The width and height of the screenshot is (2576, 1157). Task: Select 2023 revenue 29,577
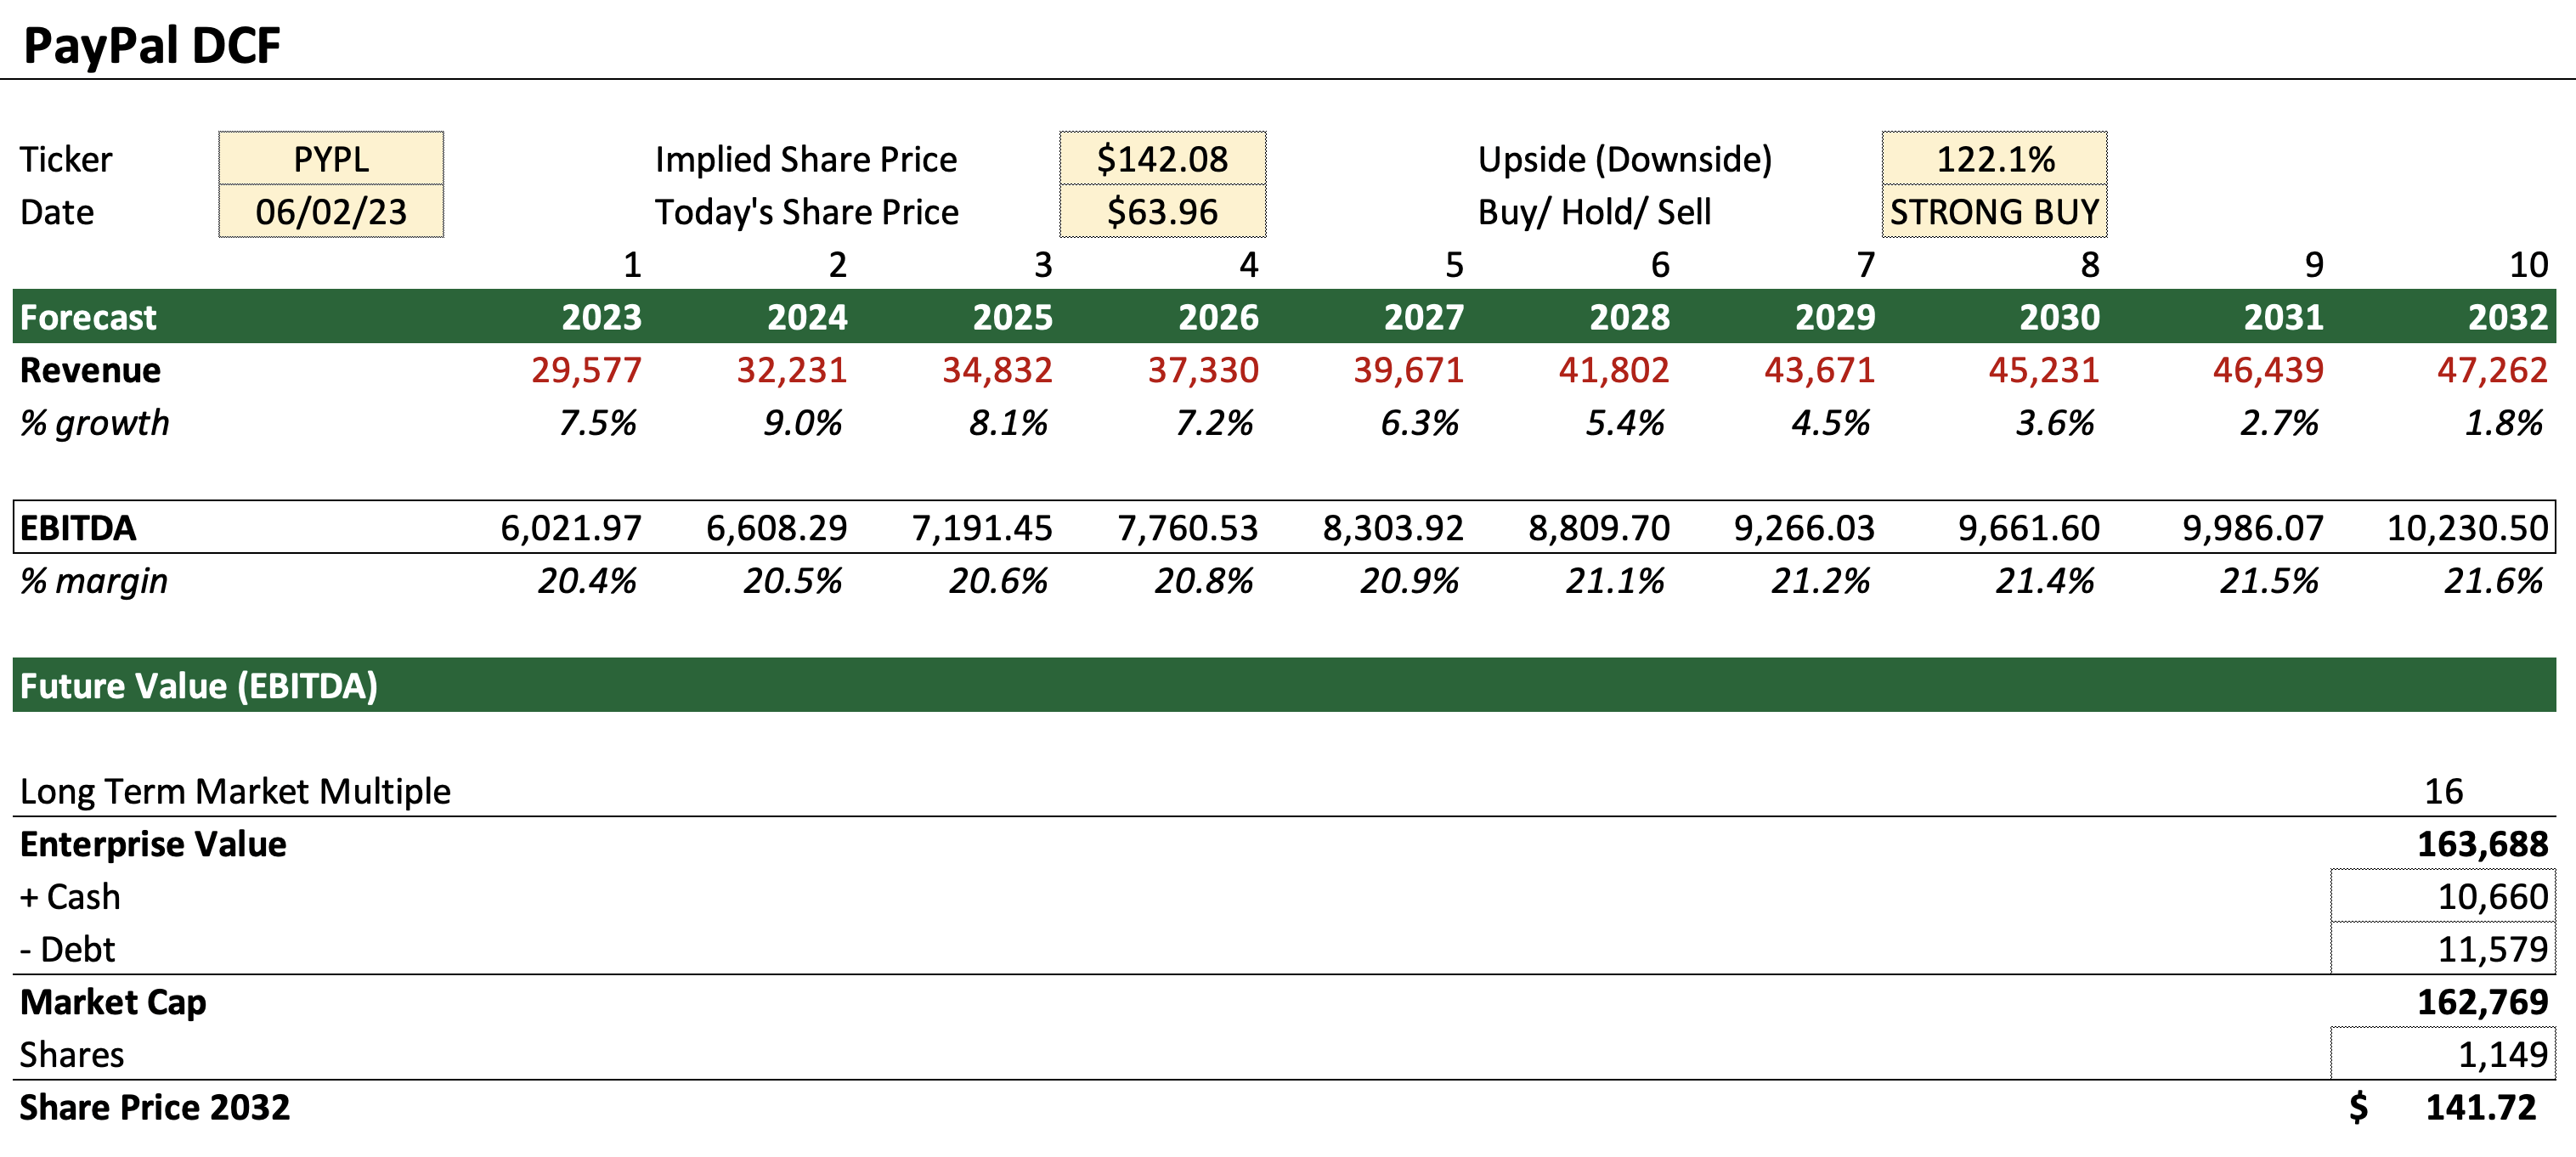click(x=586, y=370)
